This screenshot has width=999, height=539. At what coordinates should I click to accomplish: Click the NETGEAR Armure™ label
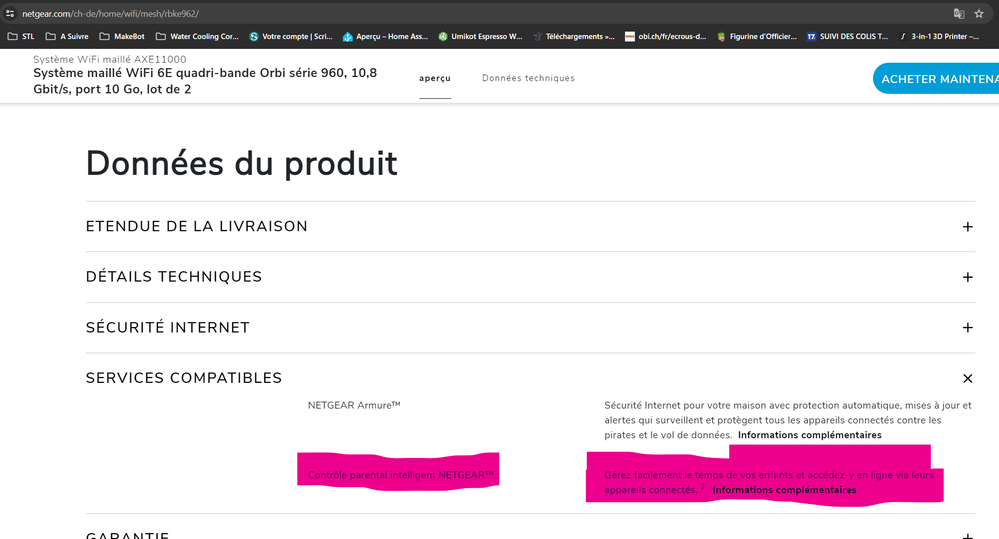coord(354,405)
